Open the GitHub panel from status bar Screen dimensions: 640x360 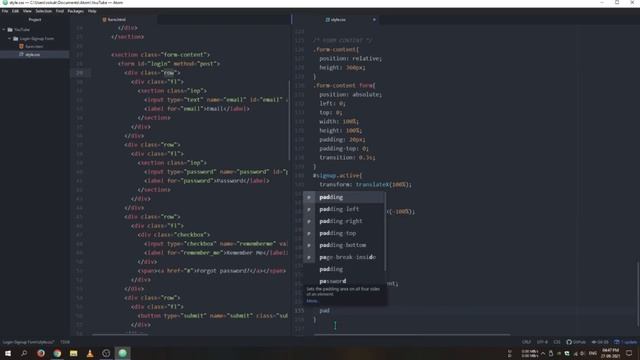(x=576, y=342)
